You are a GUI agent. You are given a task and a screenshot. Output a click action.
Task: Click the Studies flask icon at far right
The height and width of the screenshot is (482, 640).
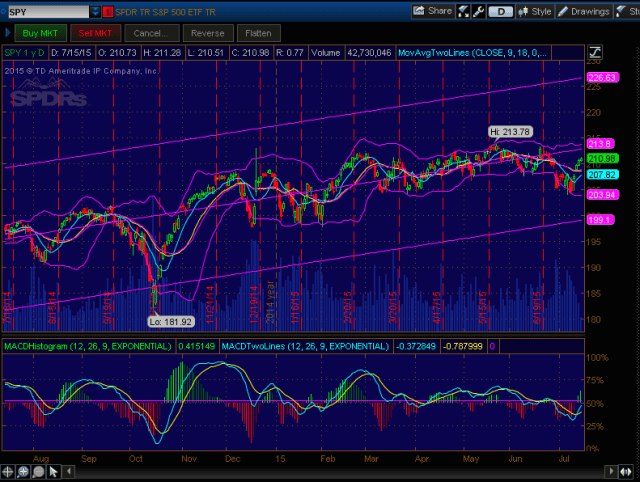click(x=626, y=12)
